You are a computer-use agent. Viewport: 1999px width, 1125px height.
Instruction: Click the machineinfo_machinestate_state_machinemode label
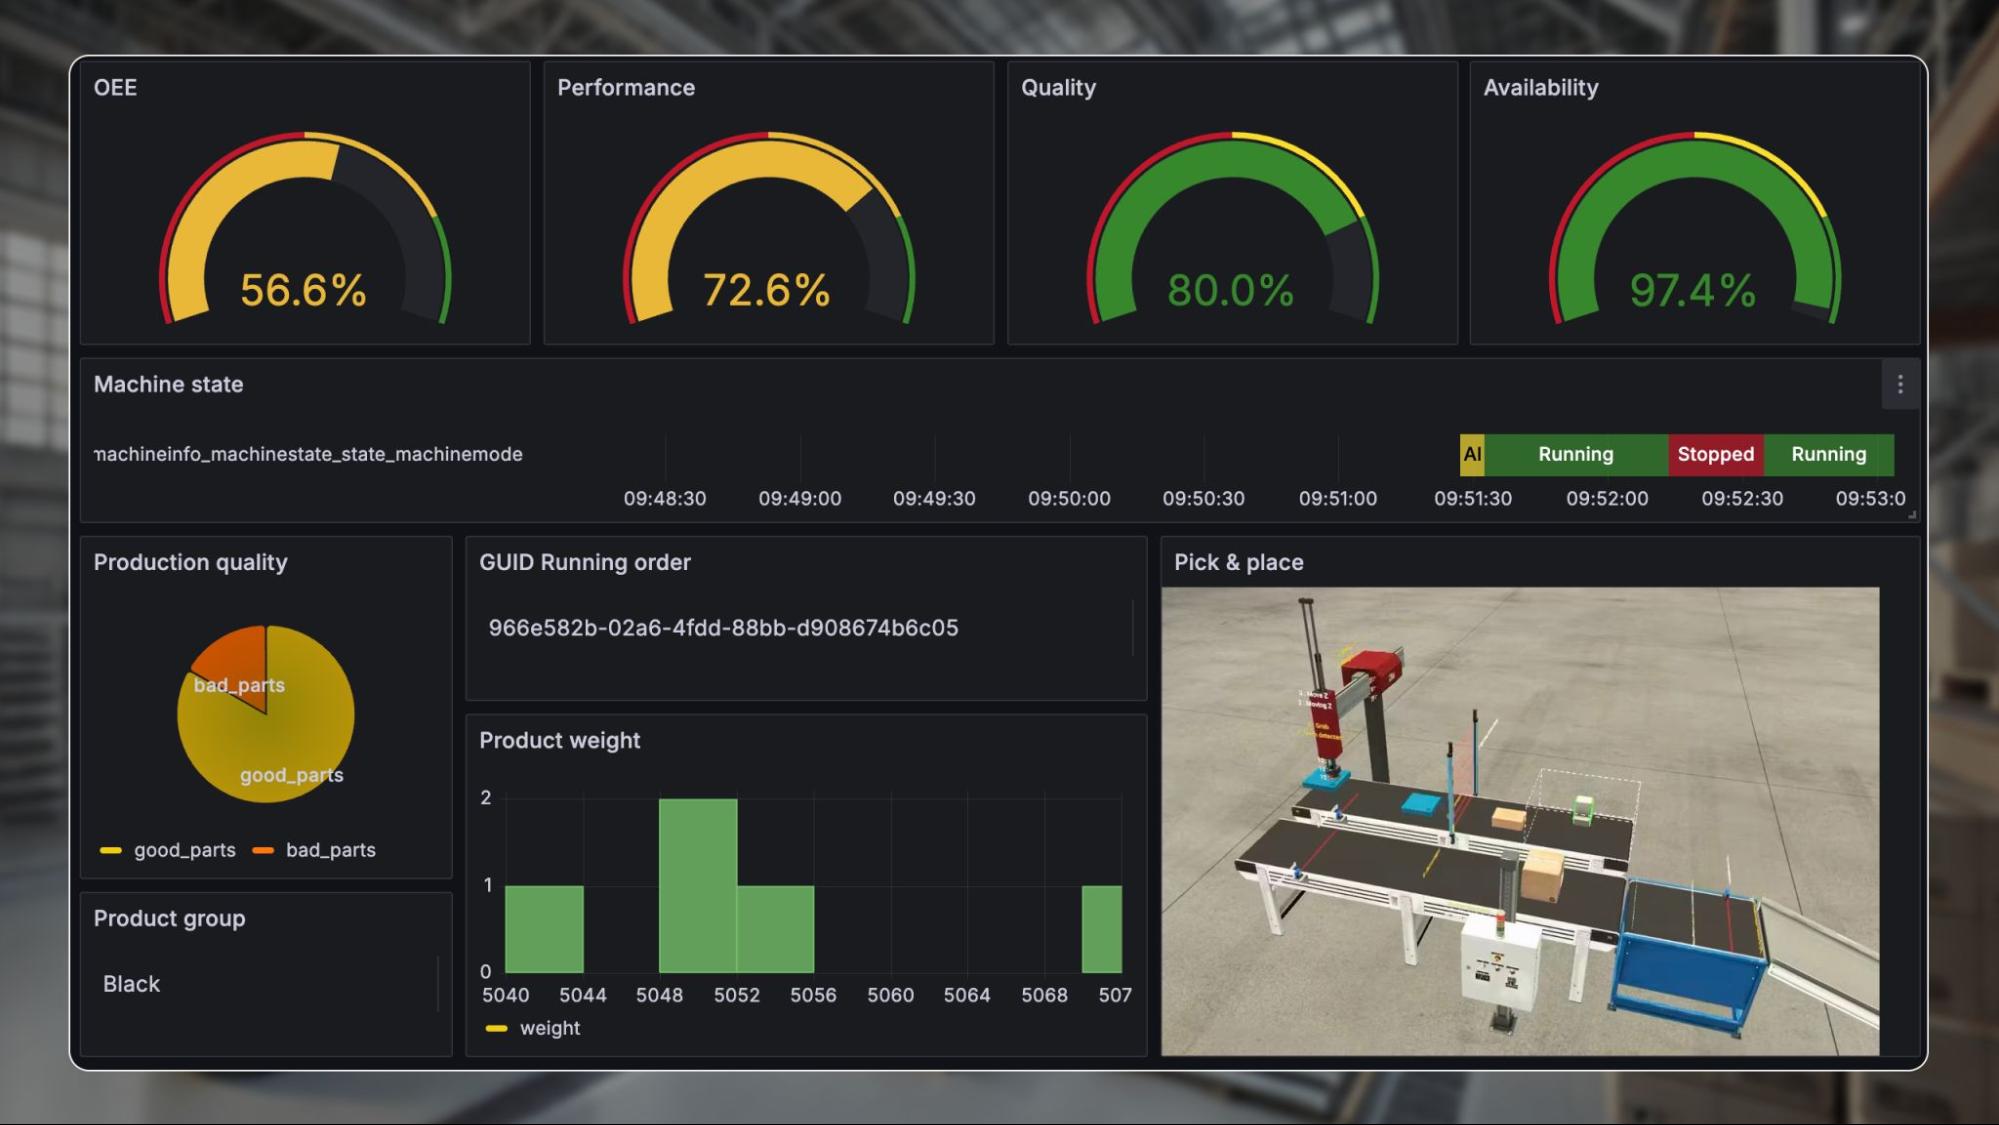[307, 453]
